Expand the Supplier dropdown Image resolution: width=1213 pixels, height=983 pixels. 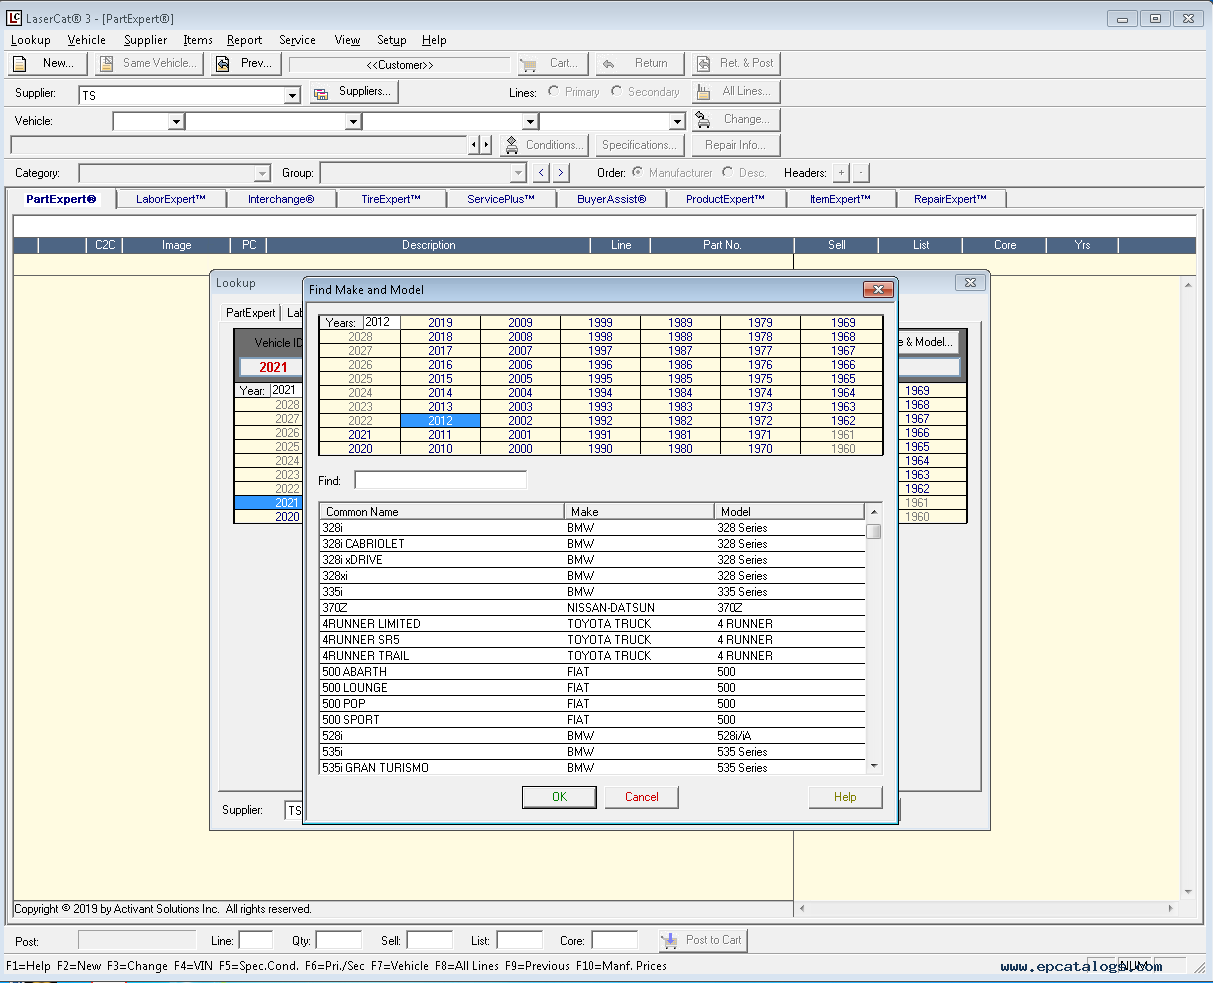[292, 95]
